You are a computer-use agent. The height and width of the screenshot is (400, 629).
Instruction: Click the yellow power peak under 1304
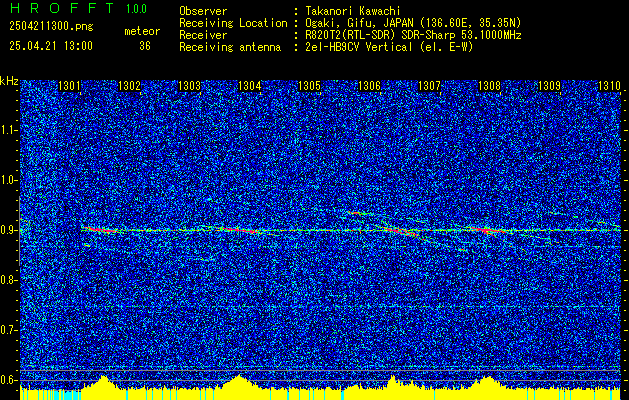239,381
